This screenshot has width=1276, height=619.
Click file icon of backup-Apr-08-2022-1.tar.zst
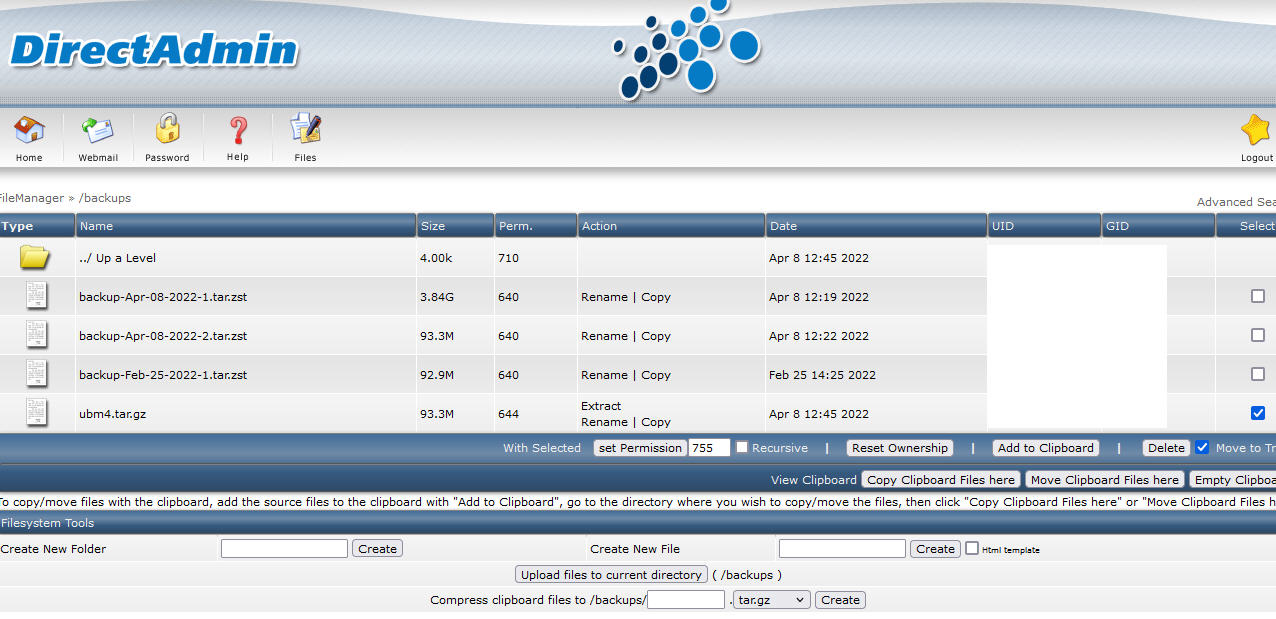point(37,296)
